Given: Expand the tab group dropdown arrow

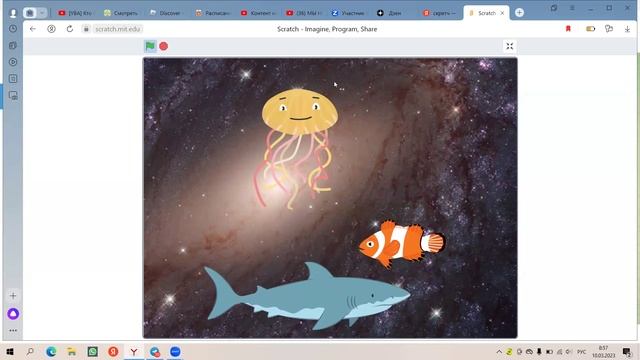Looking at the screenshot, I should tap(42, 13).
